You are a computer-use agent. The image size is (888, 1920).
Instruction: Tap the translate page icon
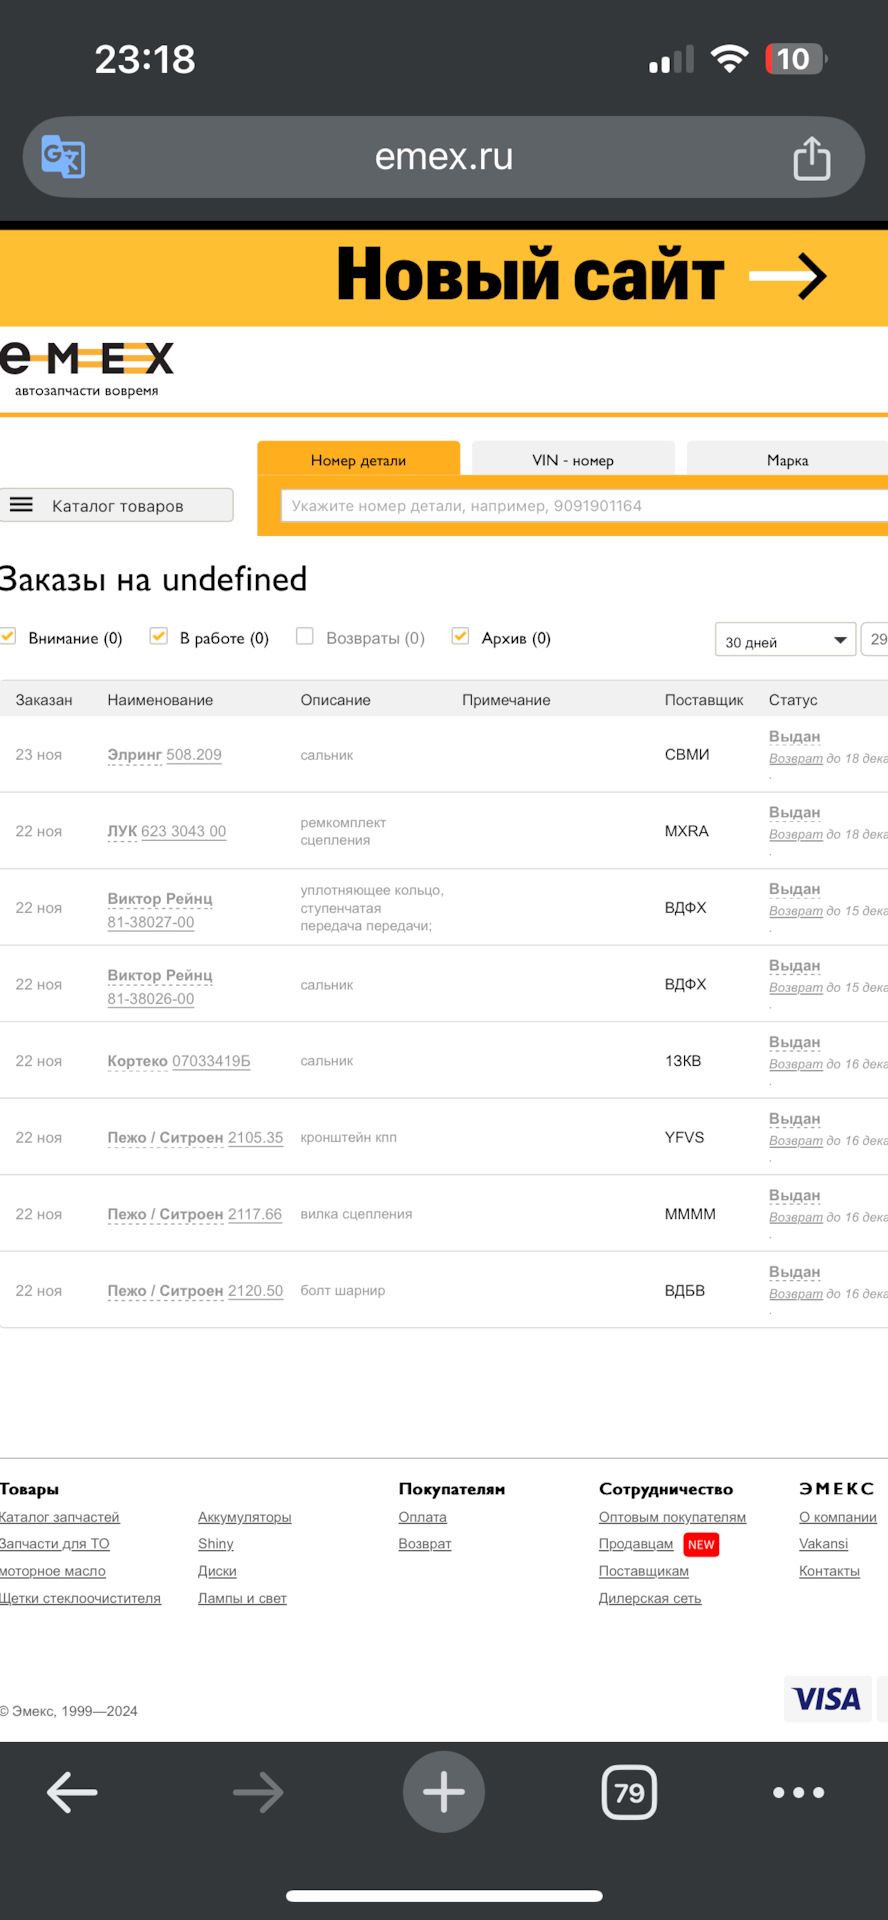[x=63, y=157]
